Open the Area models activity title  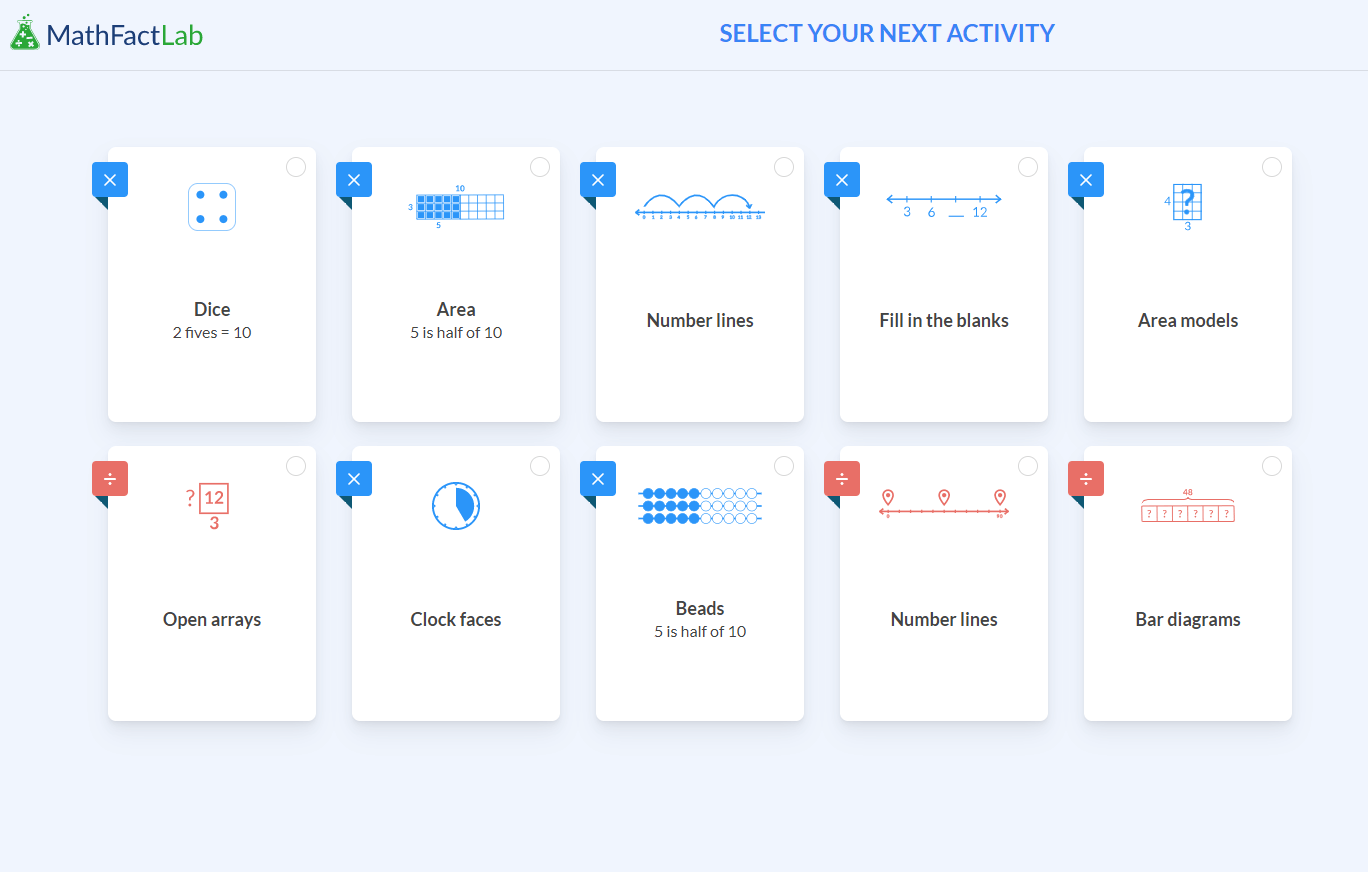click(1188, 321)
